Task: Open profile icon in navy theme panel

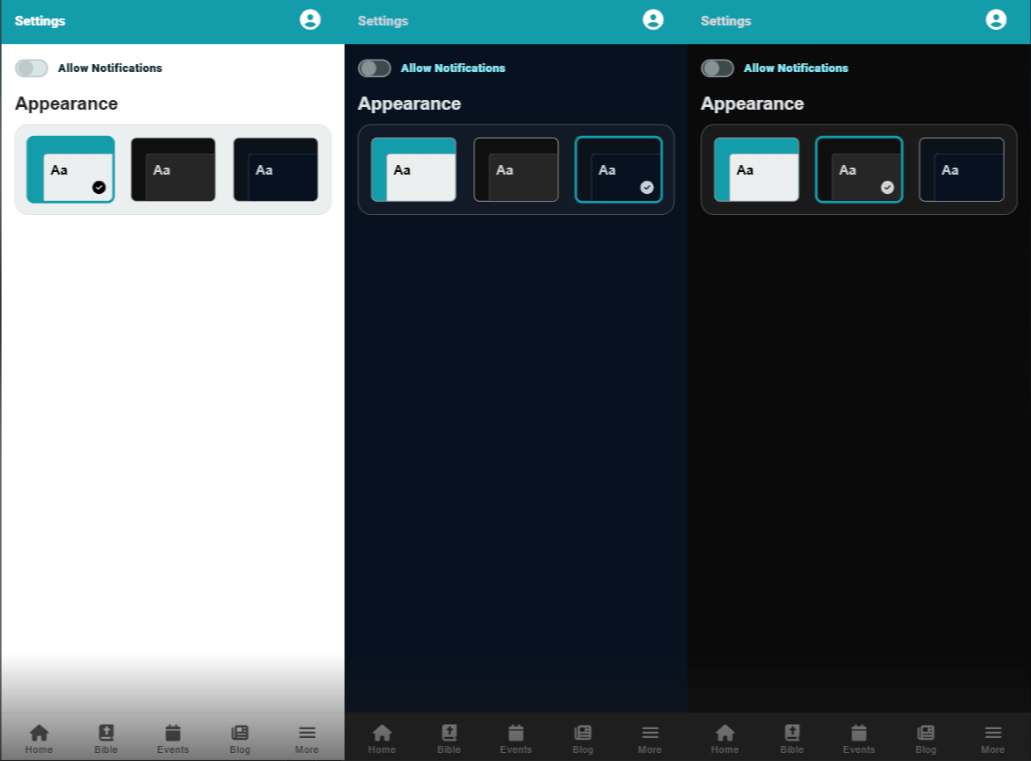Action: pyautogui.click(x=653, y=20)
